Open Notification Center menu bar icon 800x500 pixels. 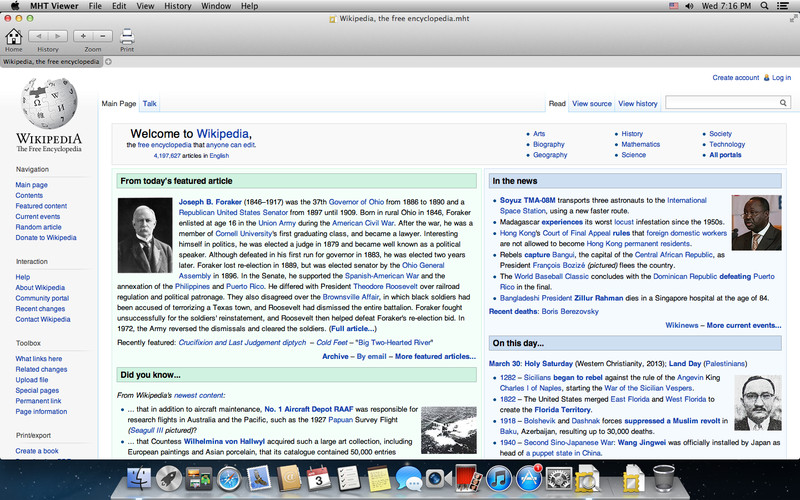tap(782, 6)
